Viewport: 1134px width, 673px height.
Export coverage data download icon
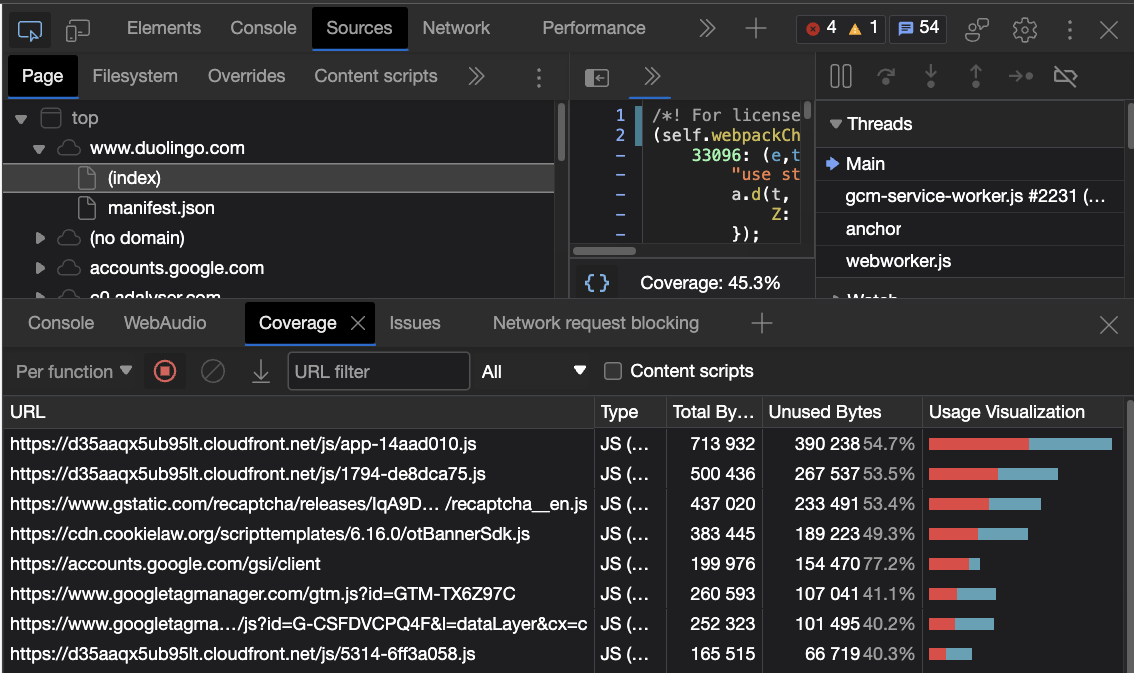pos(260,372)
